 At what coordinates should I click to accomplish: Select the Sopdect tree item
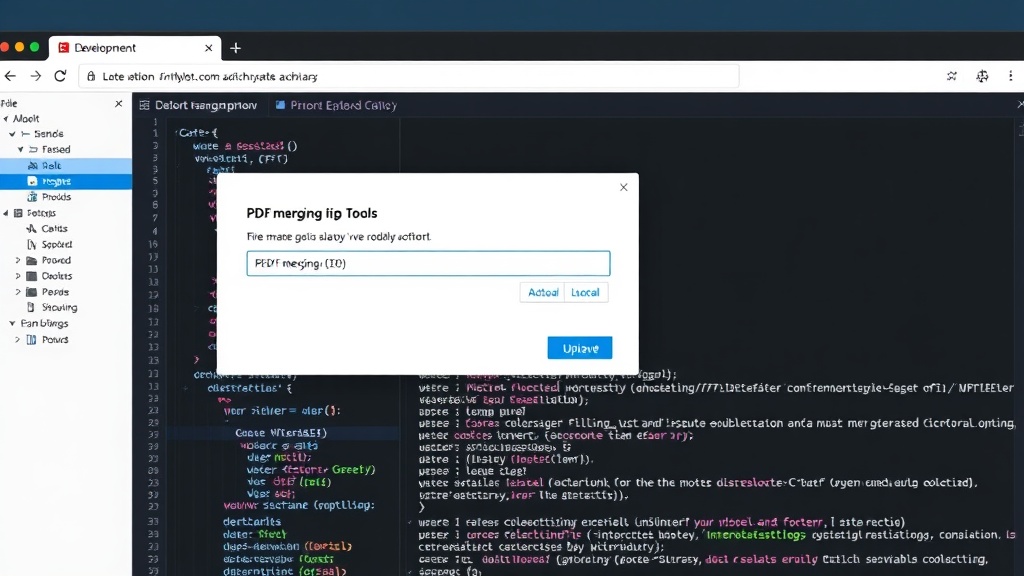click(x=57, y=244)
